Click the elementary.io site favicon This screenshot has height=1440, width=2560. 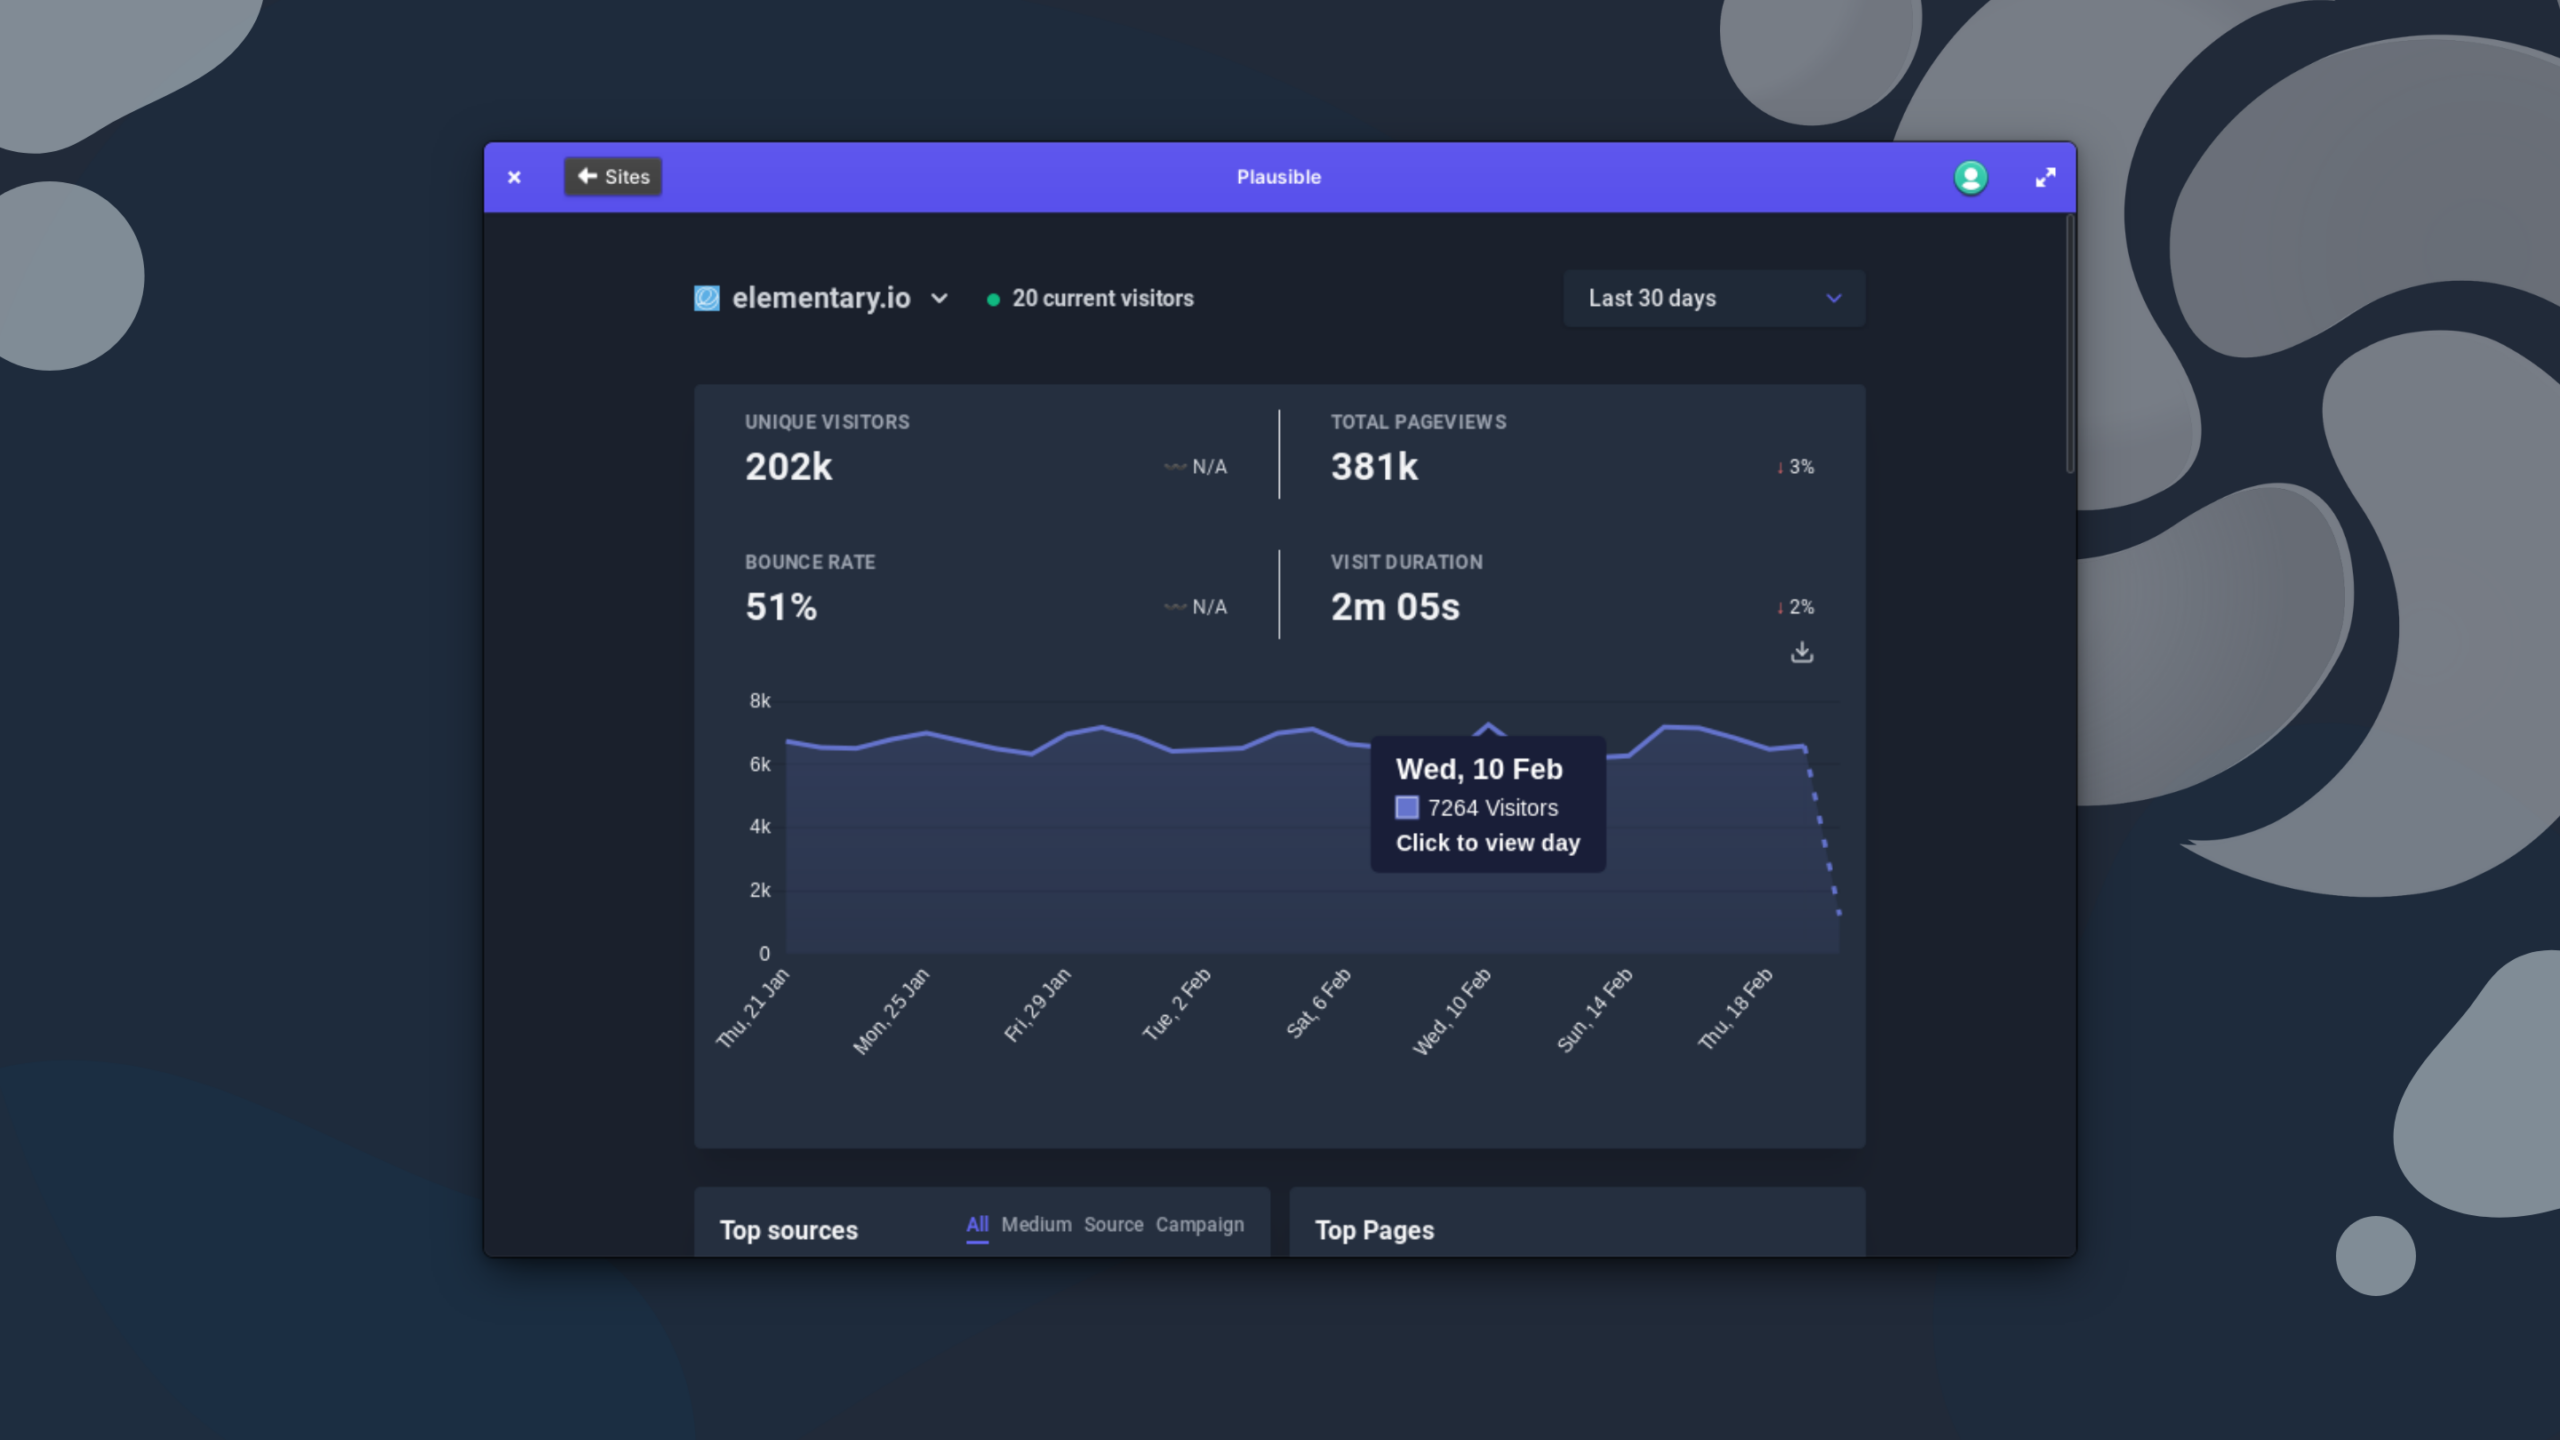tap(706, 298)
